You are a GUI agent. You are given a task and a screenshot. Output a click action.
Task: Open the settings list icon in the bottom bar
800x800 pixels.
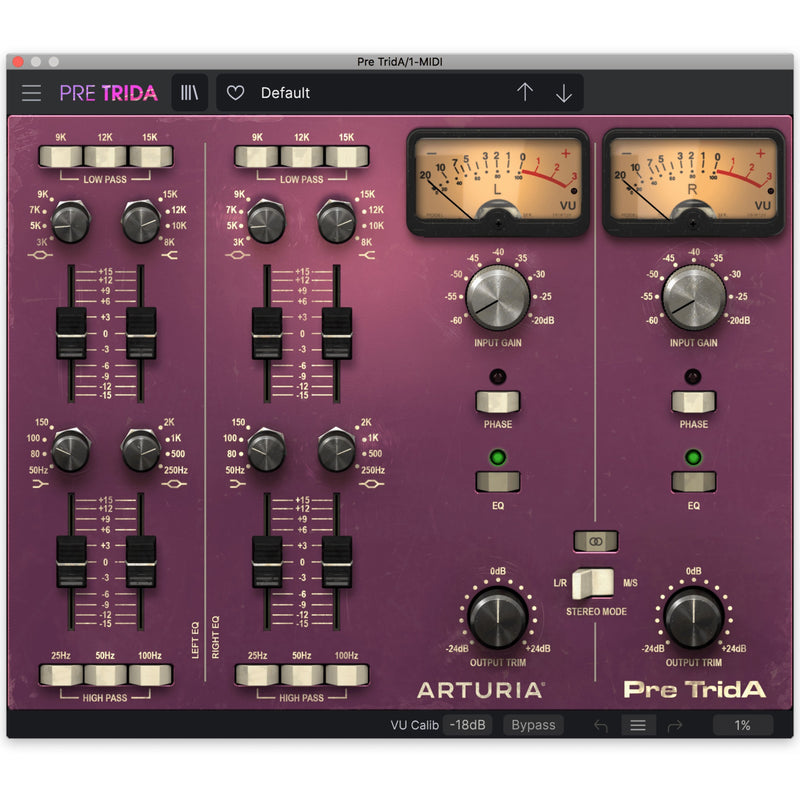[x=637, y=725]
